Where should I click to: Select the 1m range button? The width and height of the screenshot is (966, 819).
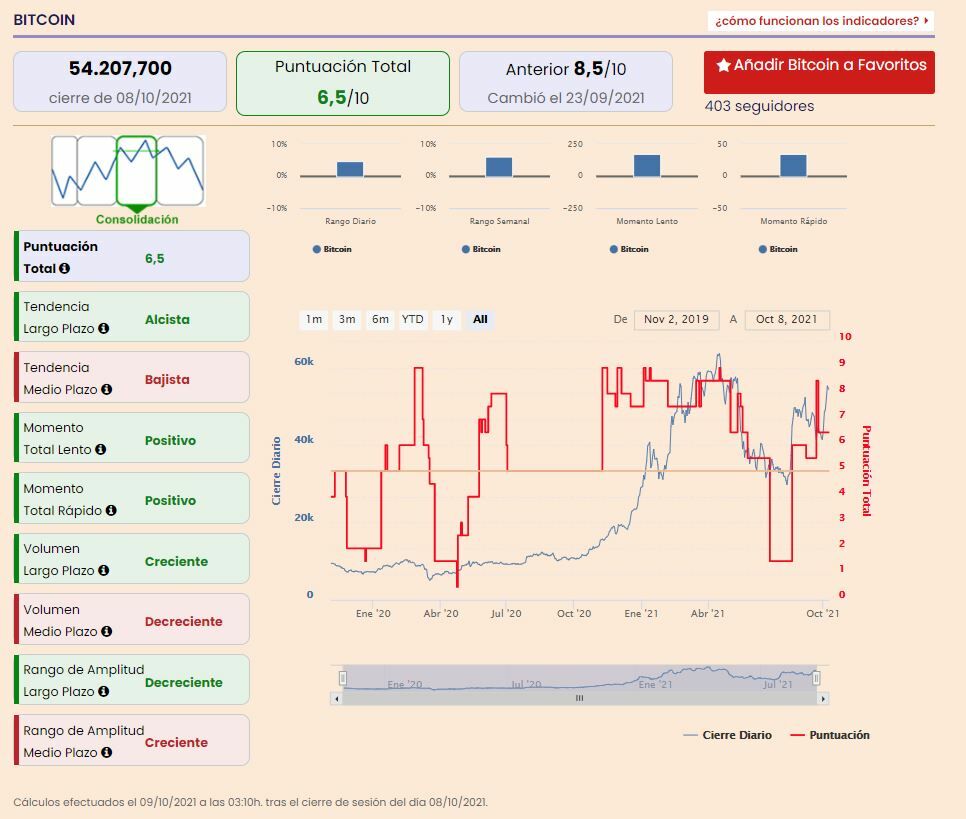(x=314, y=319)
